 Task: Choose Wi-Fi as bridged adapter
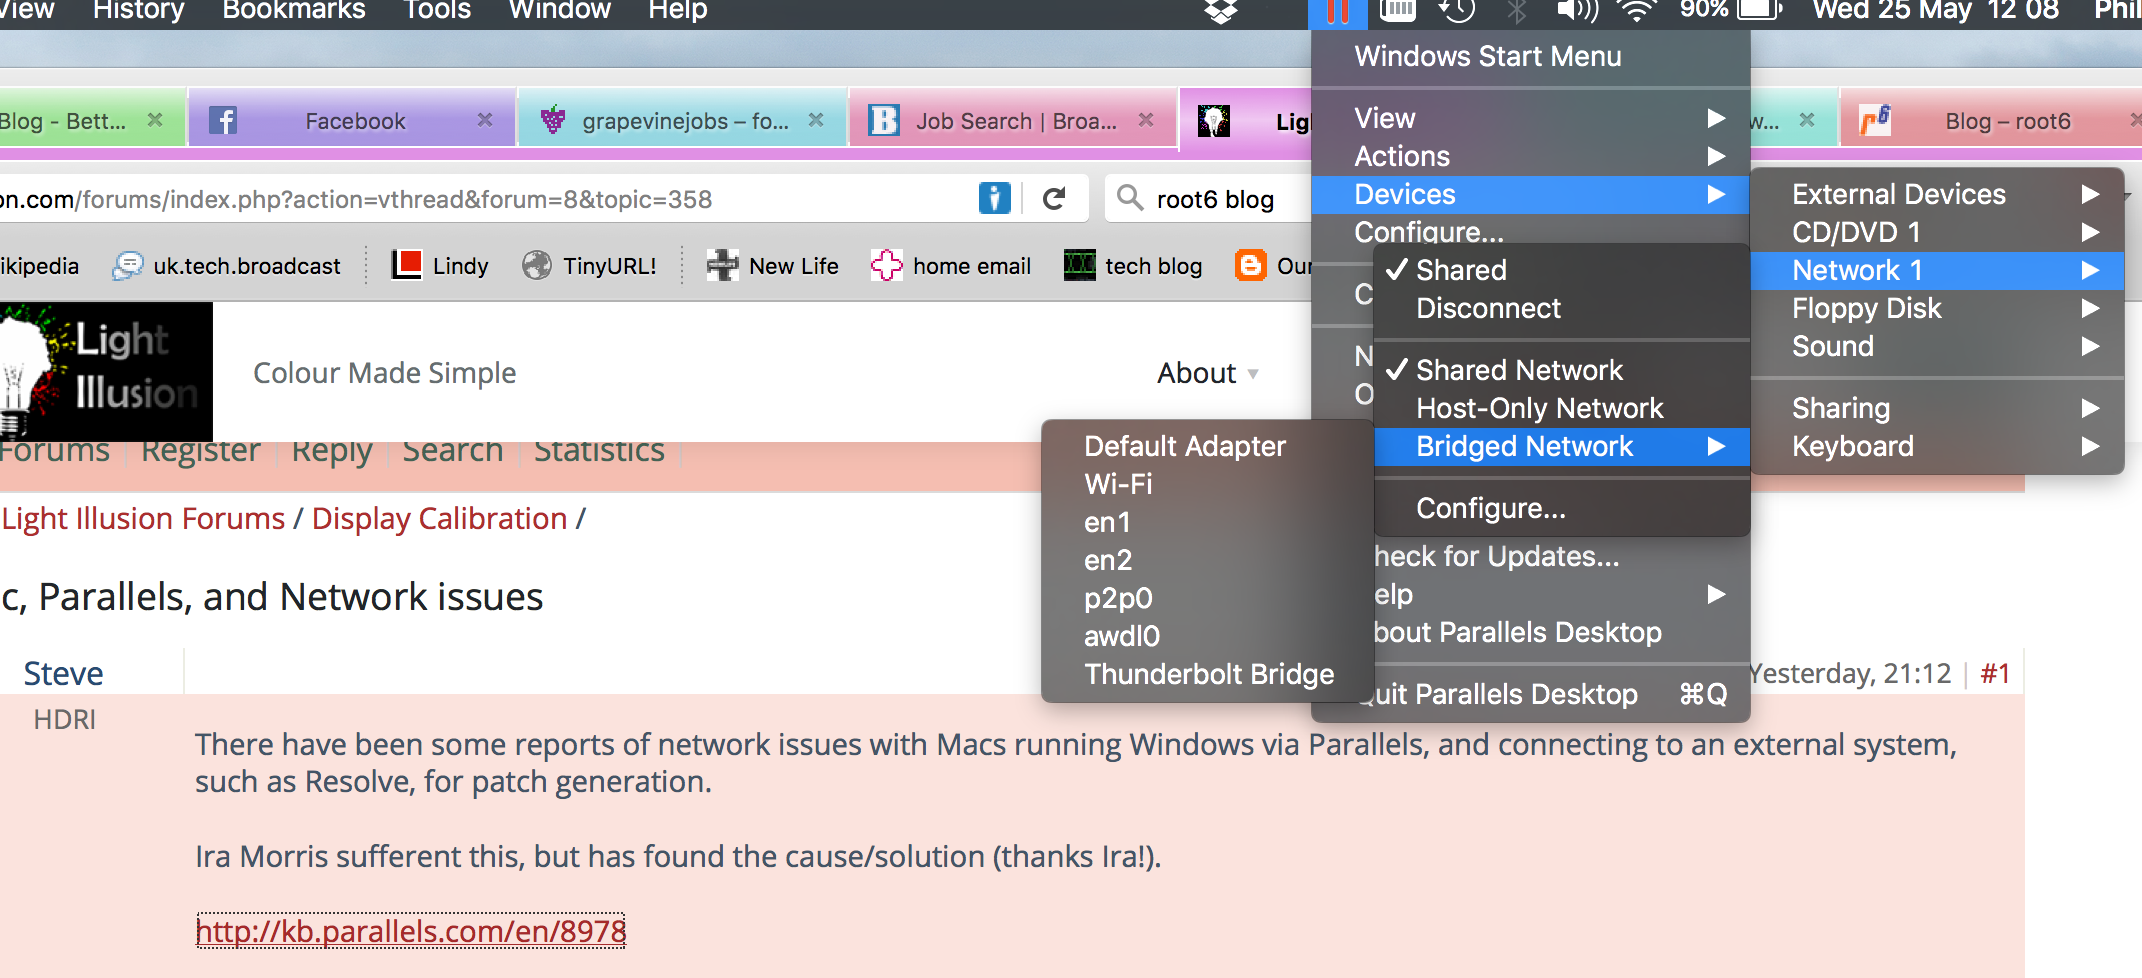(1207, 484)
